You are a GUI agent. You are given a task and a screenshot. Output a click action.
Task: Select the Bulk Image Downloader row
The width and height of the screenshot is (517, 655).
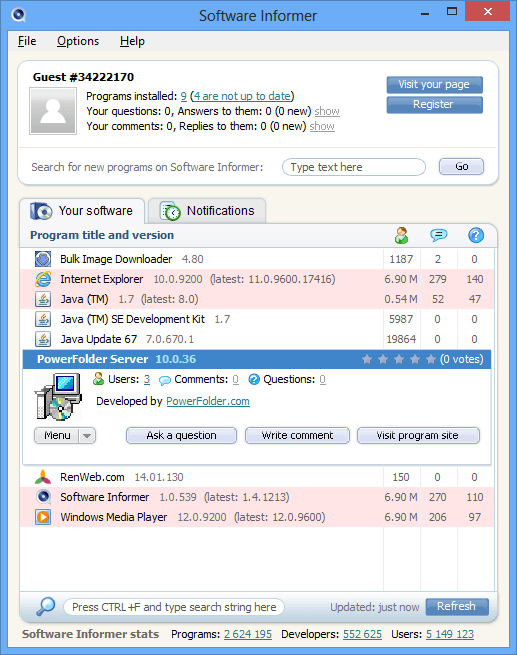coord(257,259)
